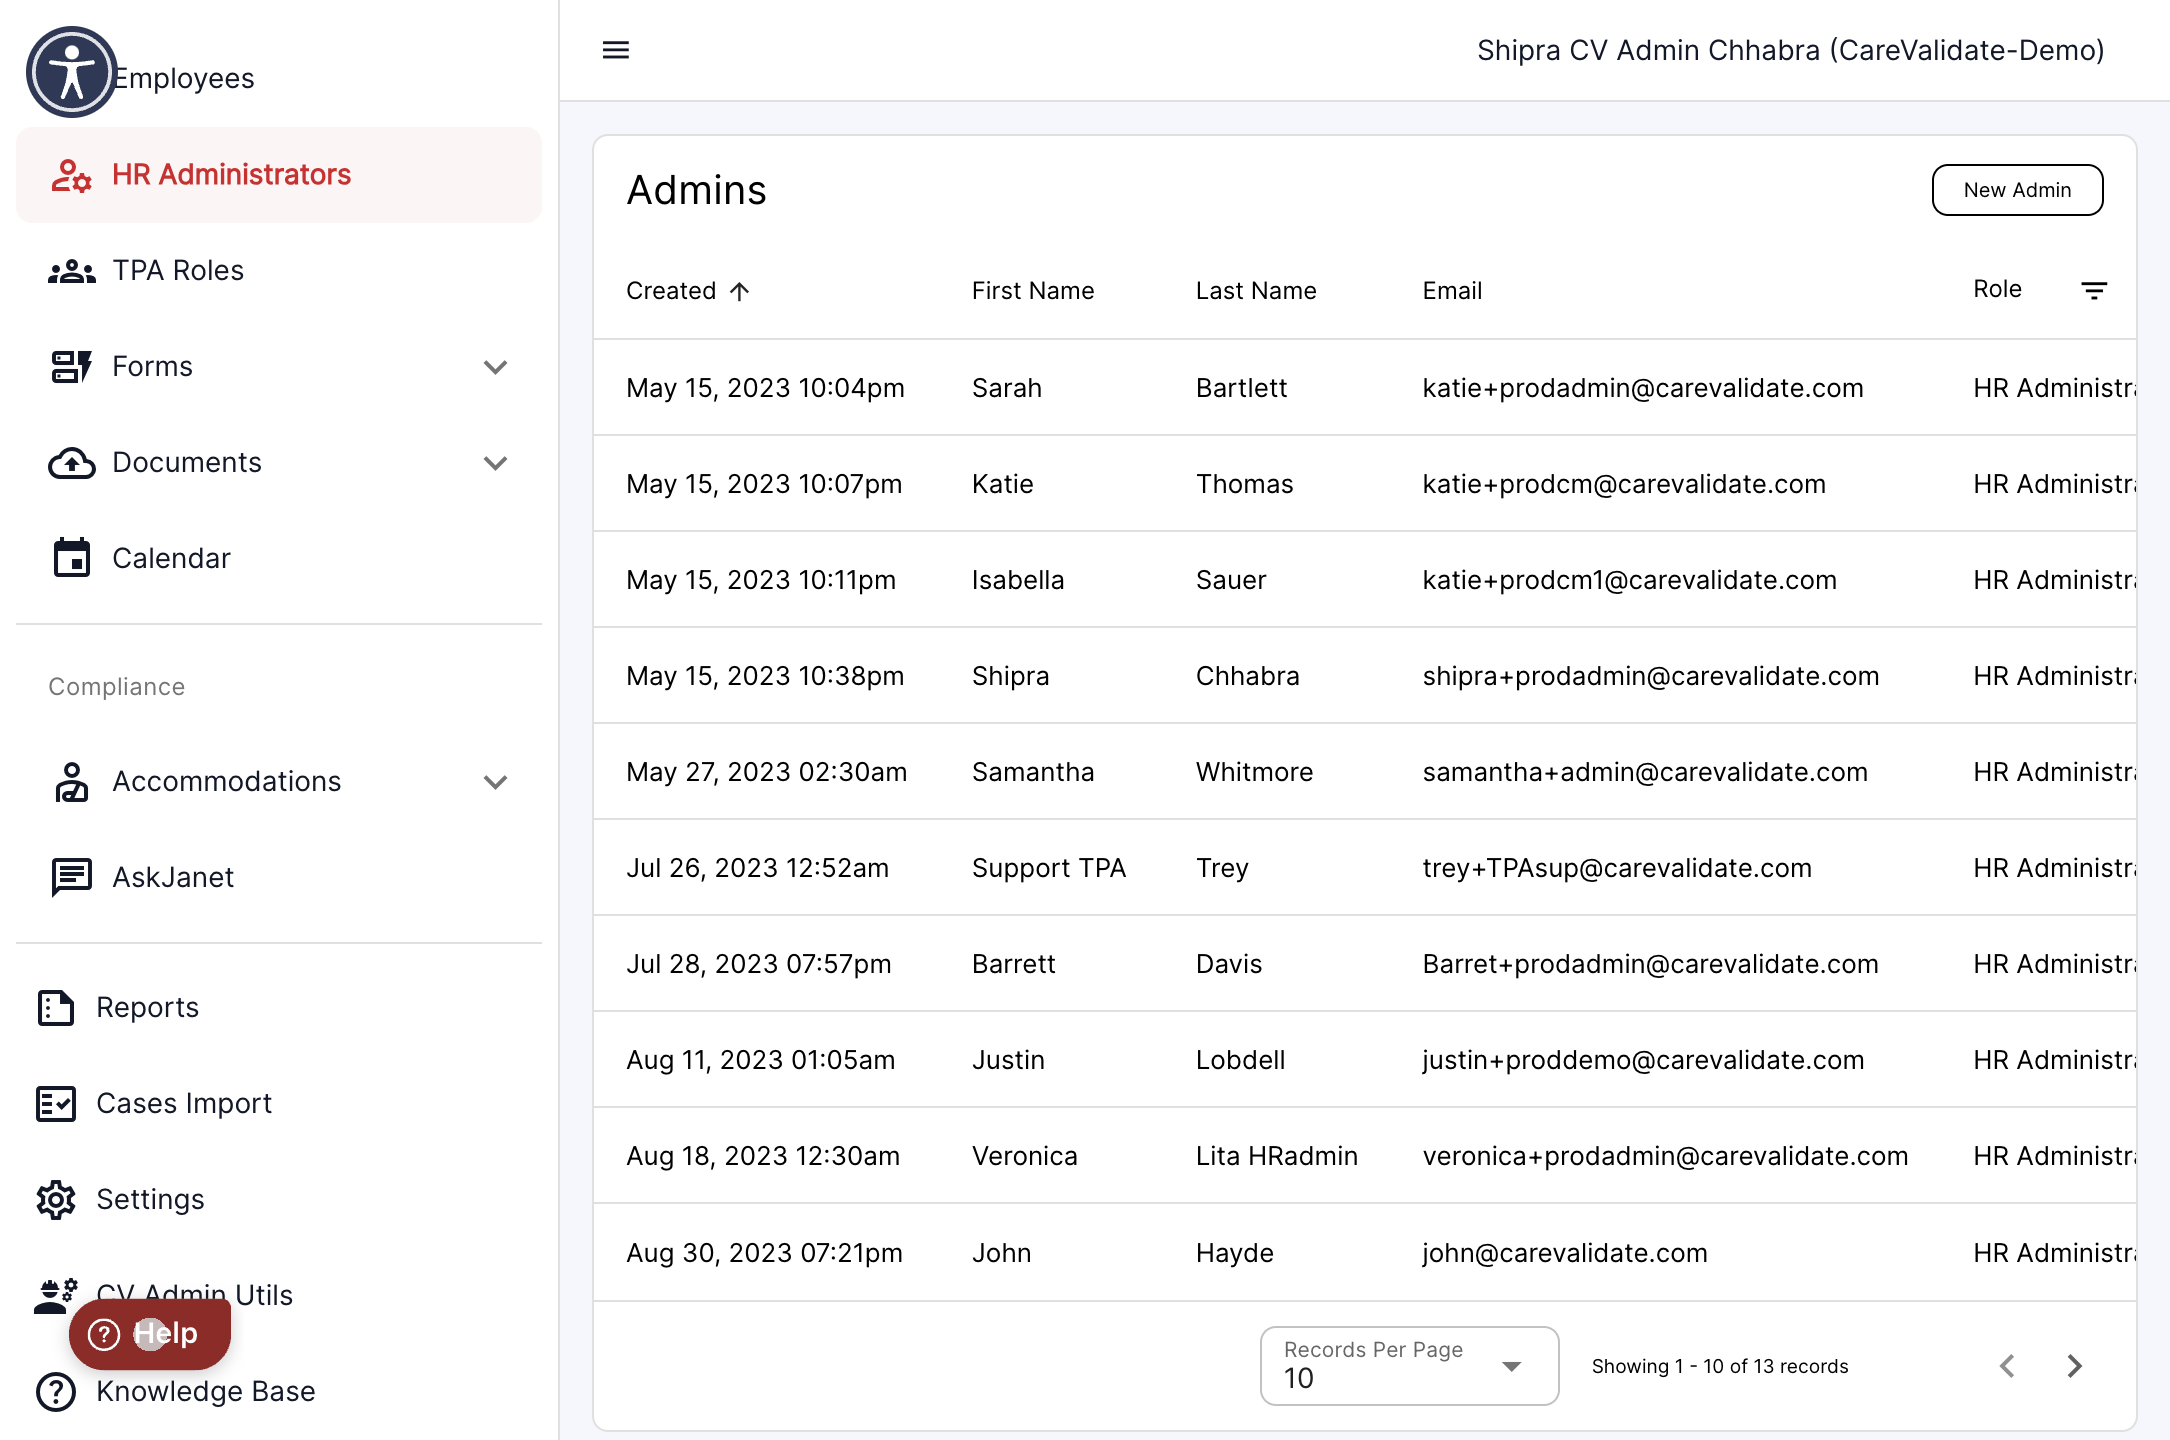Click email katie+prodcm@carevalidate.com

tap(1624, 484)
